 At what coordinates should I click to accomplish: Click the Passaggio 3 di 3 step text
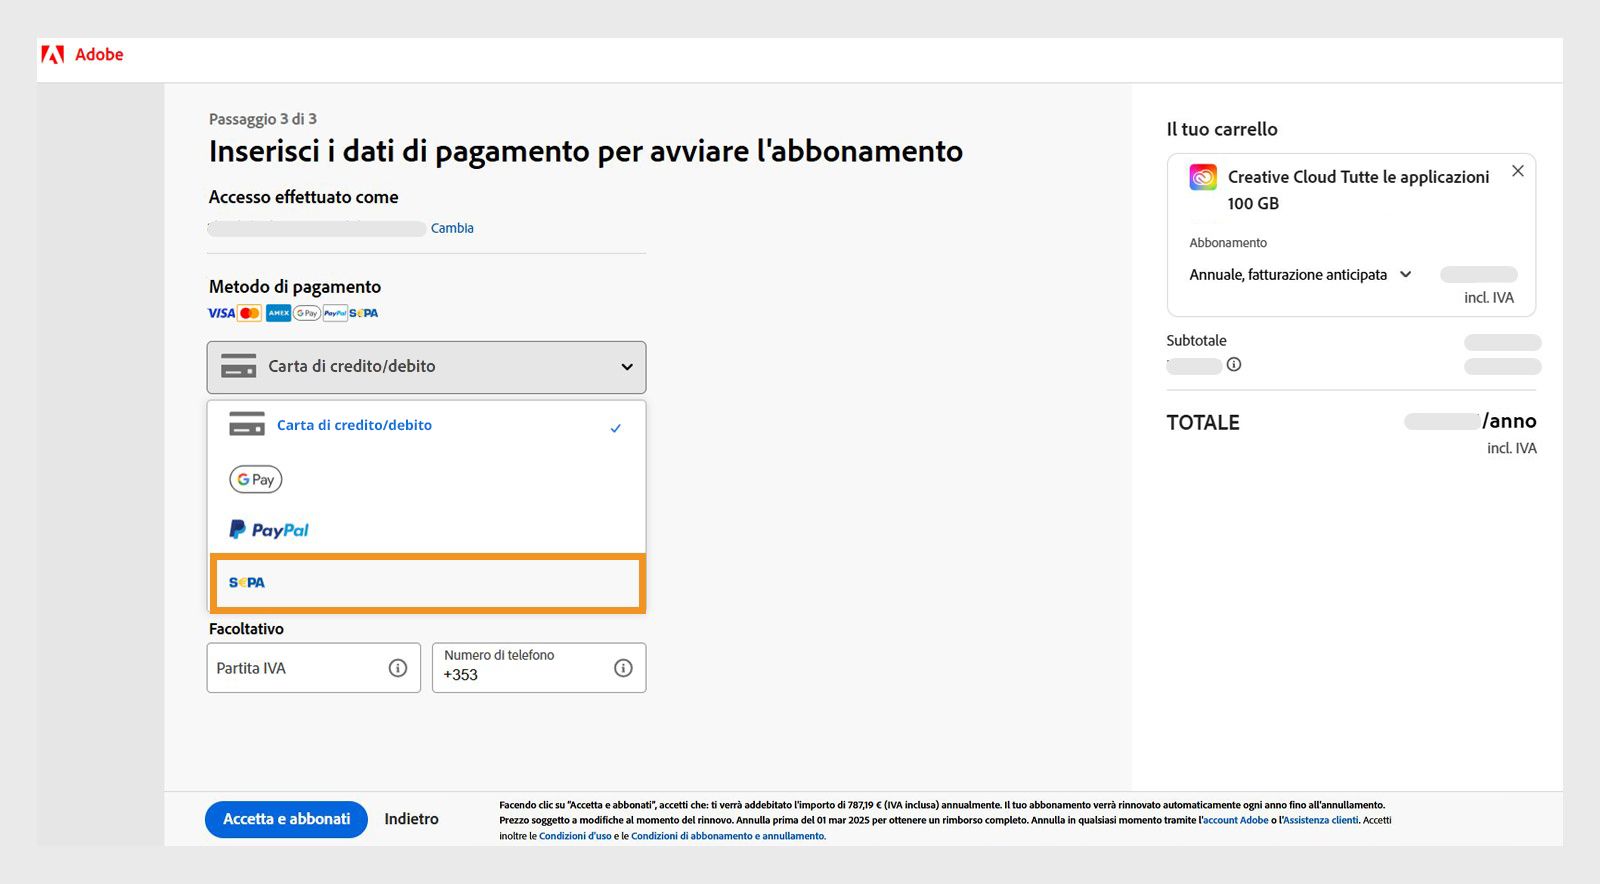[262, 119]
